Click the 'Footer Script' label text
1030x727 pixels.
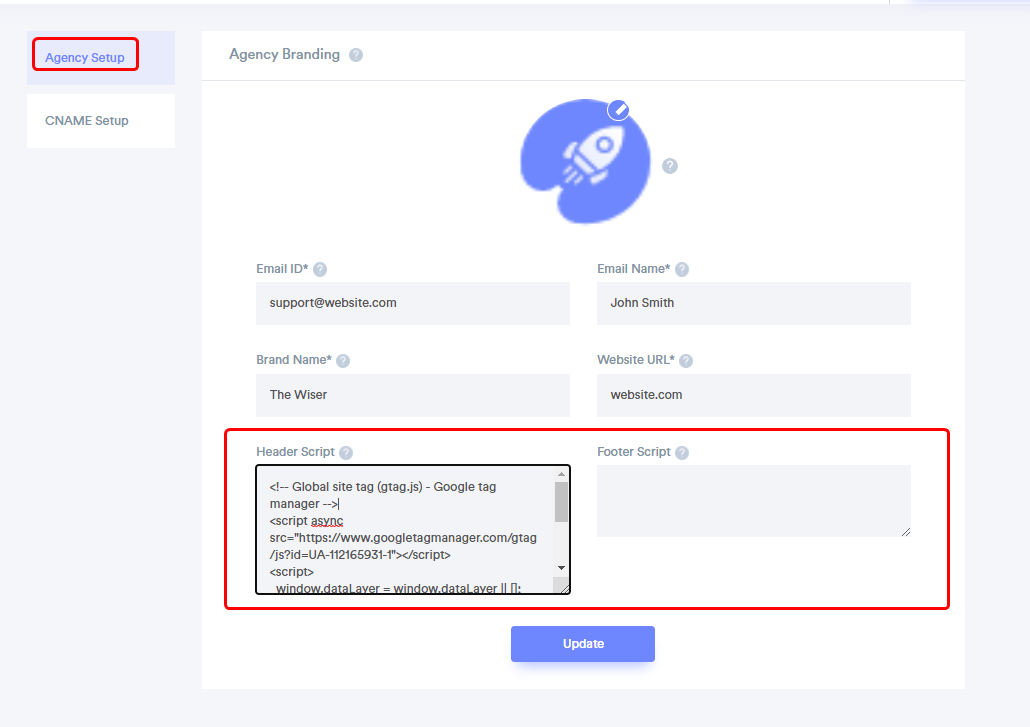click(633, 452)
